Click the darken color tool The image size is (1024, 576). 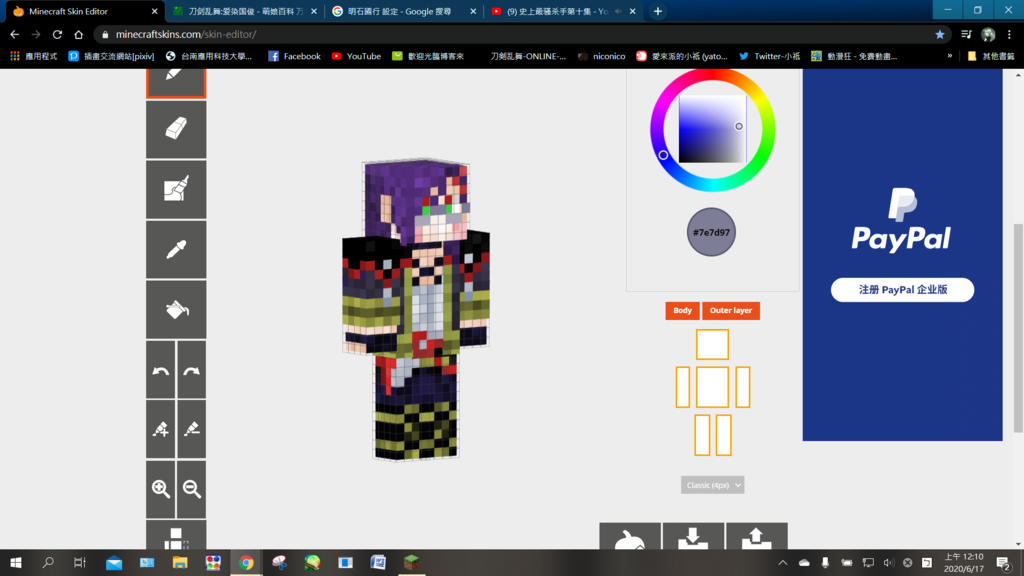[191, 429]
